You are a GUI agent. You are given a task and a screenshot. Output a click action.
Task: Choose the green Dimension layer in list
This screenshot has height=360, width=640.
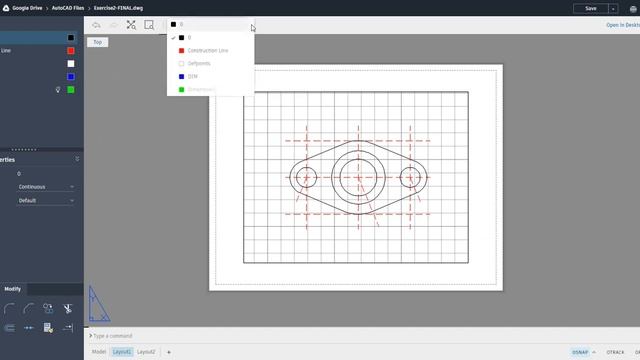click(x=211, y=90)
